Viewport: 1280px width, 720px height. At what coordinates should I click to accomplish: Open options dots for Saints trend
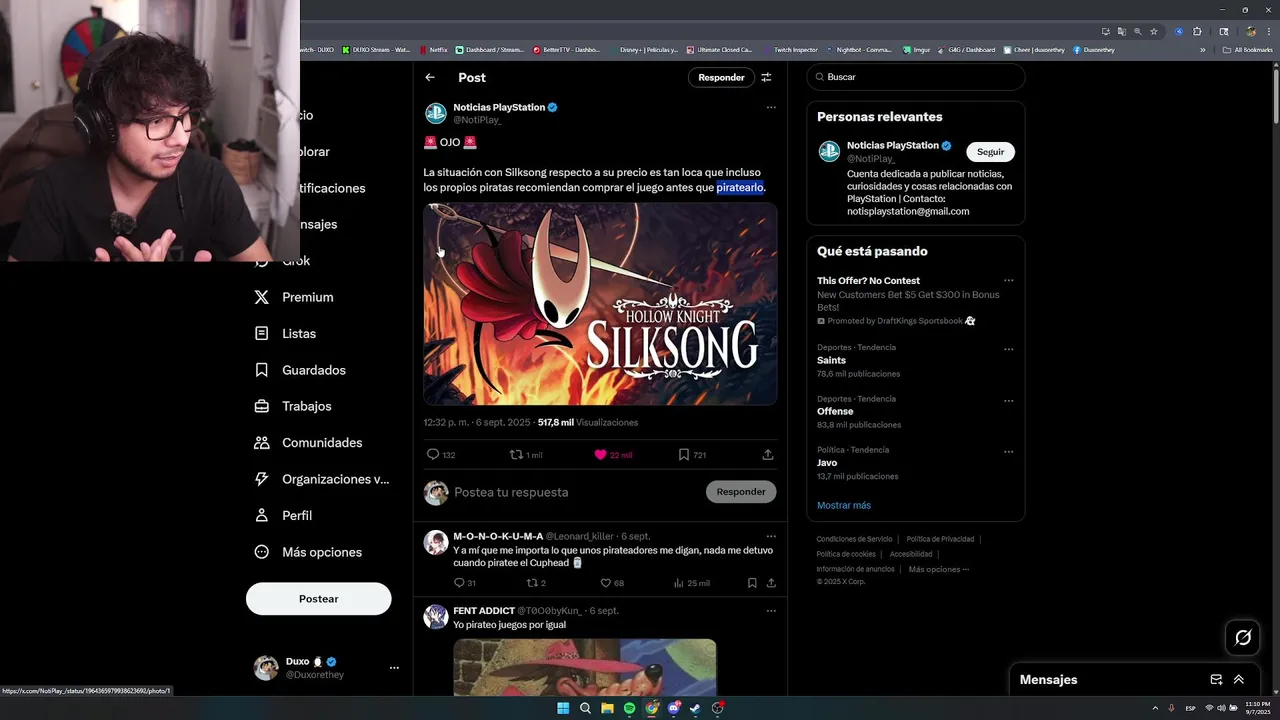(x=1008, y=349)
